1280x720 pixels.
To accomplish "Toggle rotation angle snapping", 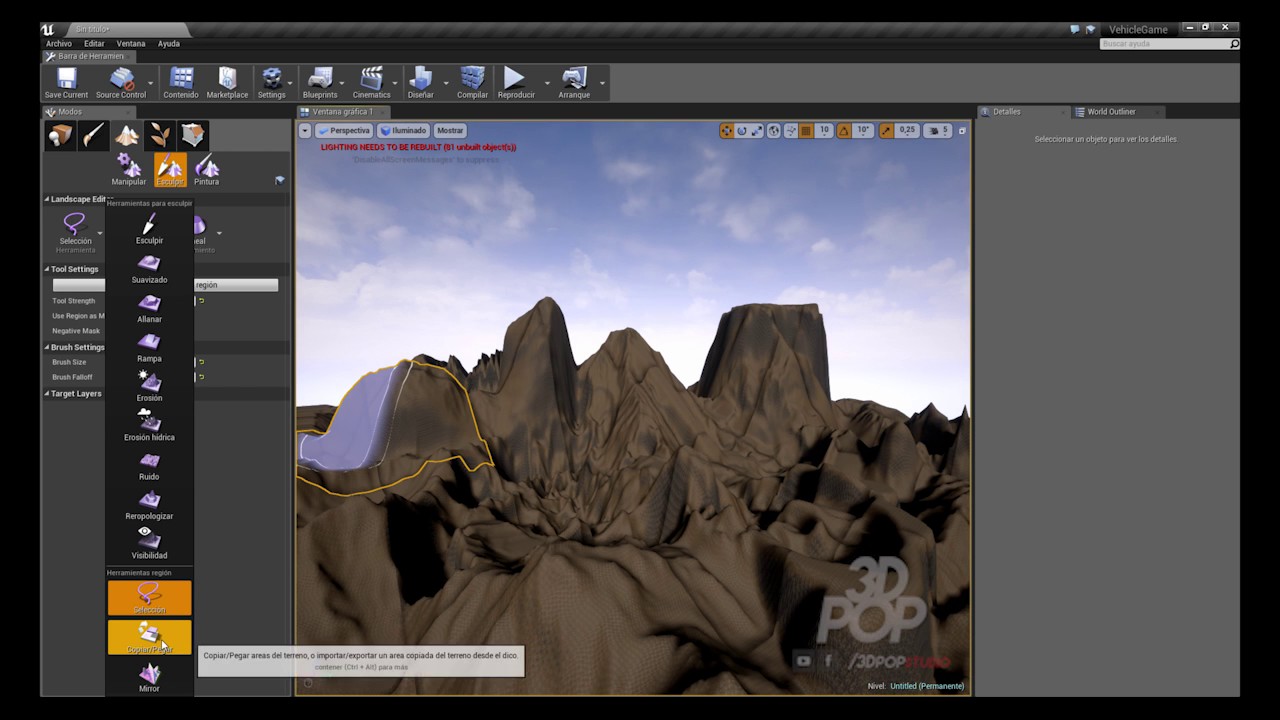I will (844, 131).
